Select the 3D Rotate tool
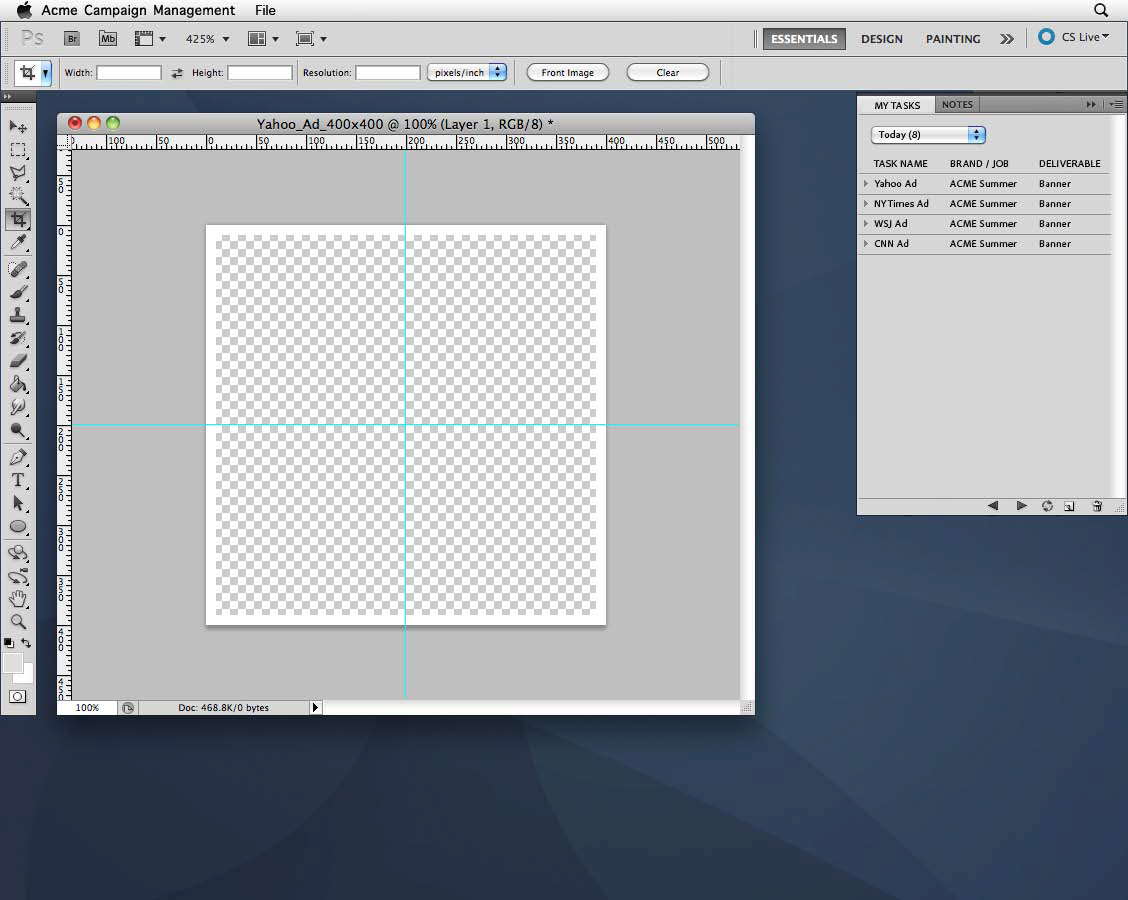This screenshot has width=1128, height=900. pos(18,553)
